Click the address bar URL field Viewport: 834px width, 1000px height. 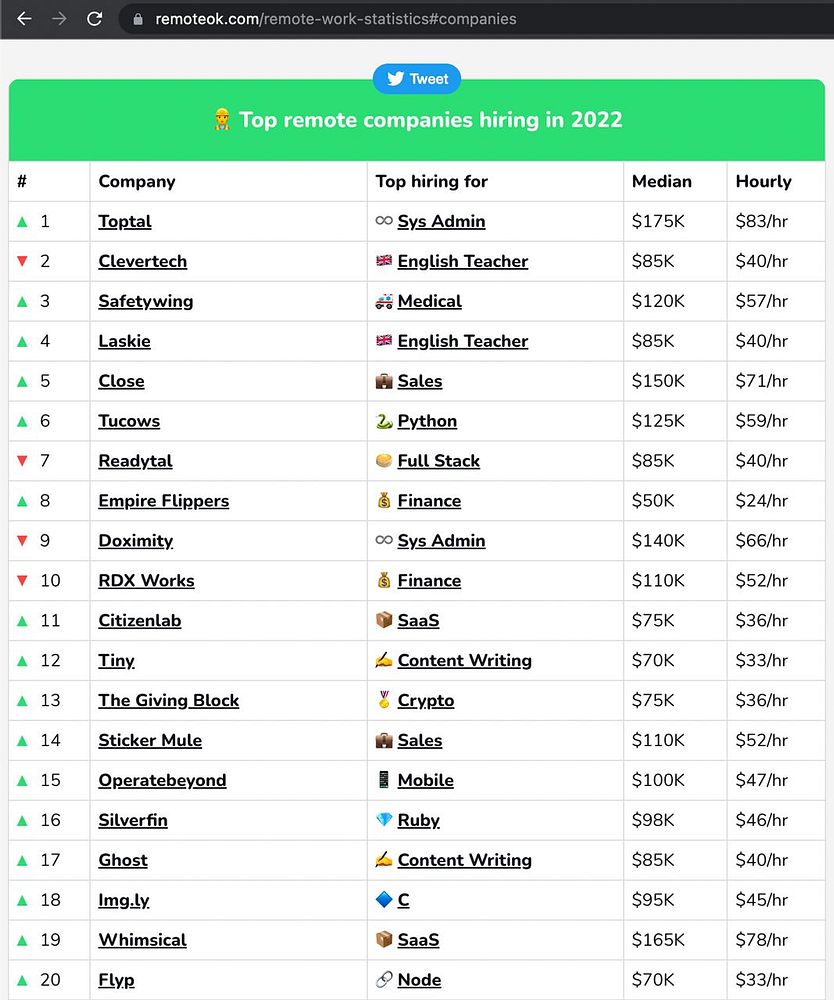[x=336, y=19]
